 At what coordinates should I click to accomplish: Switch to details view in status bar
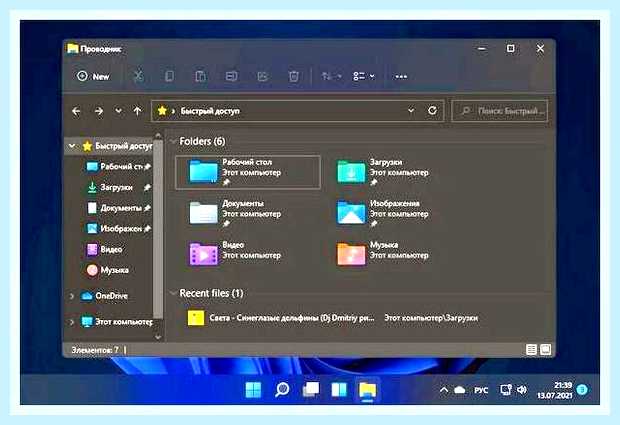click(x=531, y=349)
